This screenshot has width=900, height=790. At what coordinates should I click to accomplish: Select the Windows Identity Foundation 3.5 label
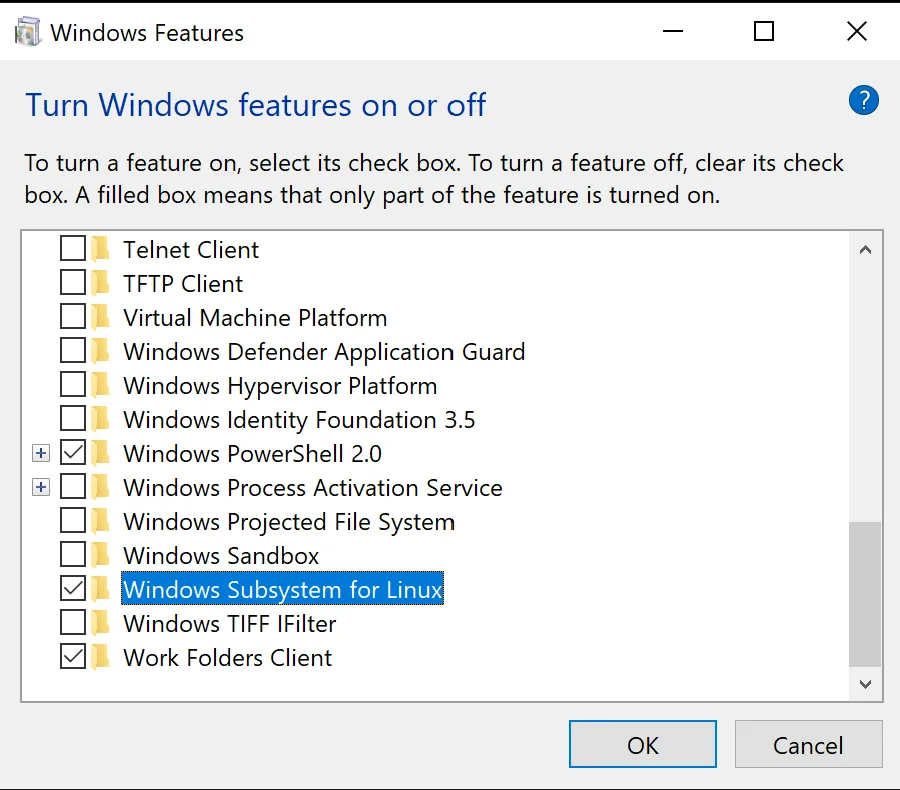point(299,420)
